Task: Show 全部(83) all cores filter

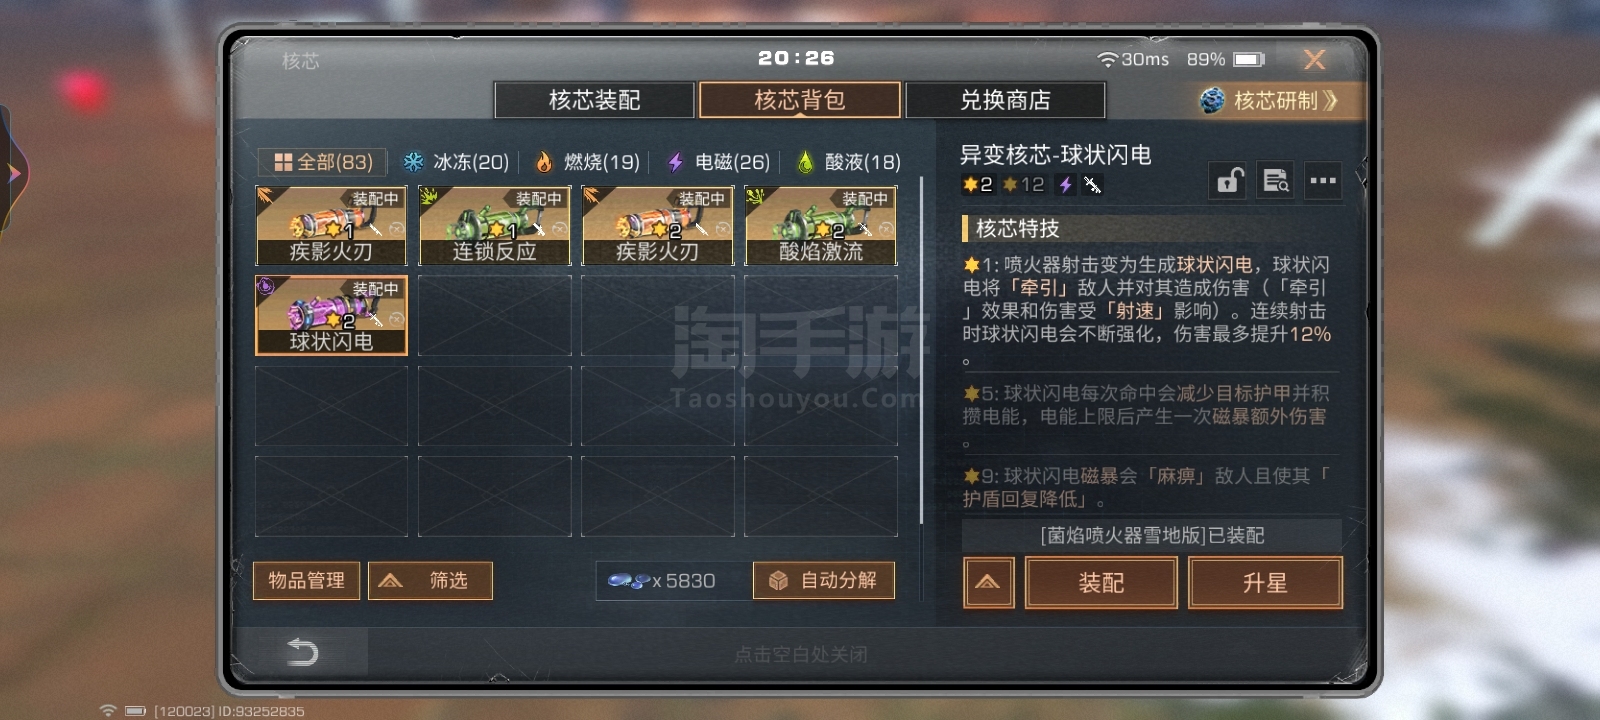Action: (x=324, y=162)
